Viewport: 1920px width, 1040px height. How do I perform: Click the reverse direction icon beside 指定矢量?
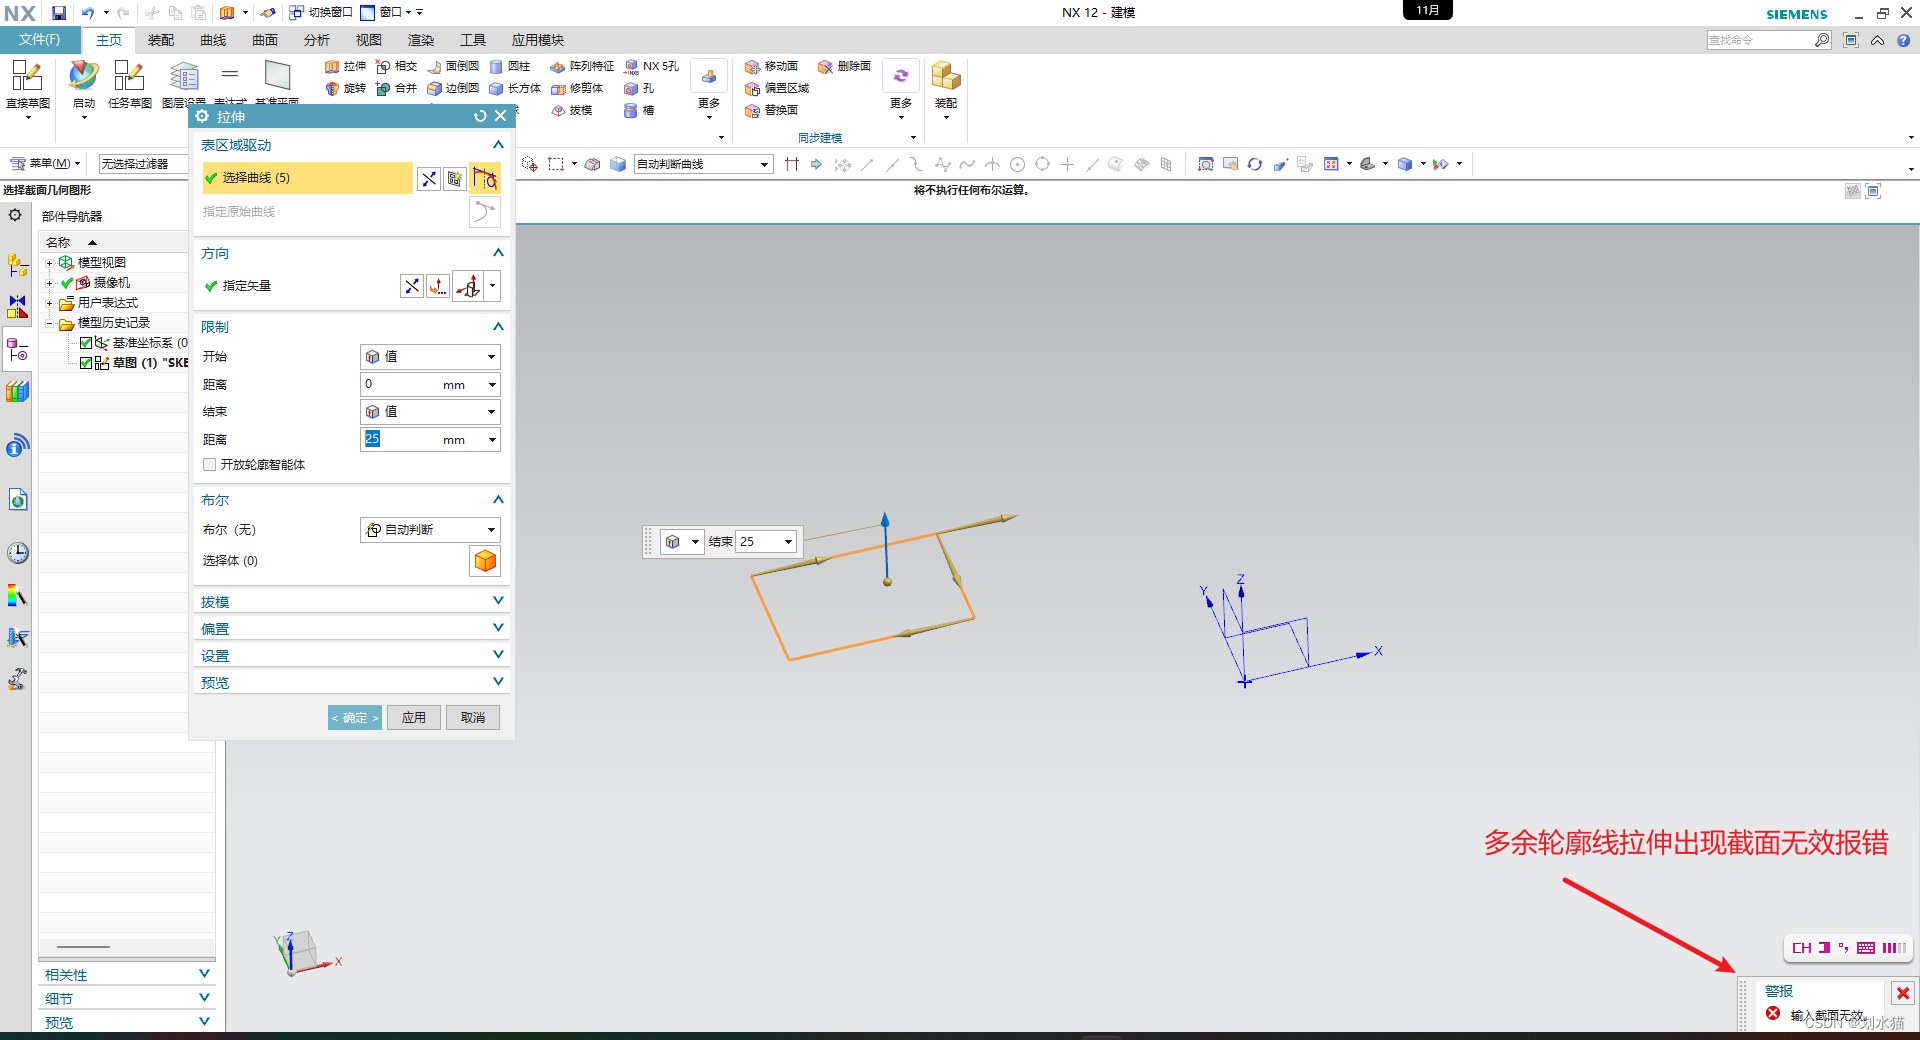(412, 286)
